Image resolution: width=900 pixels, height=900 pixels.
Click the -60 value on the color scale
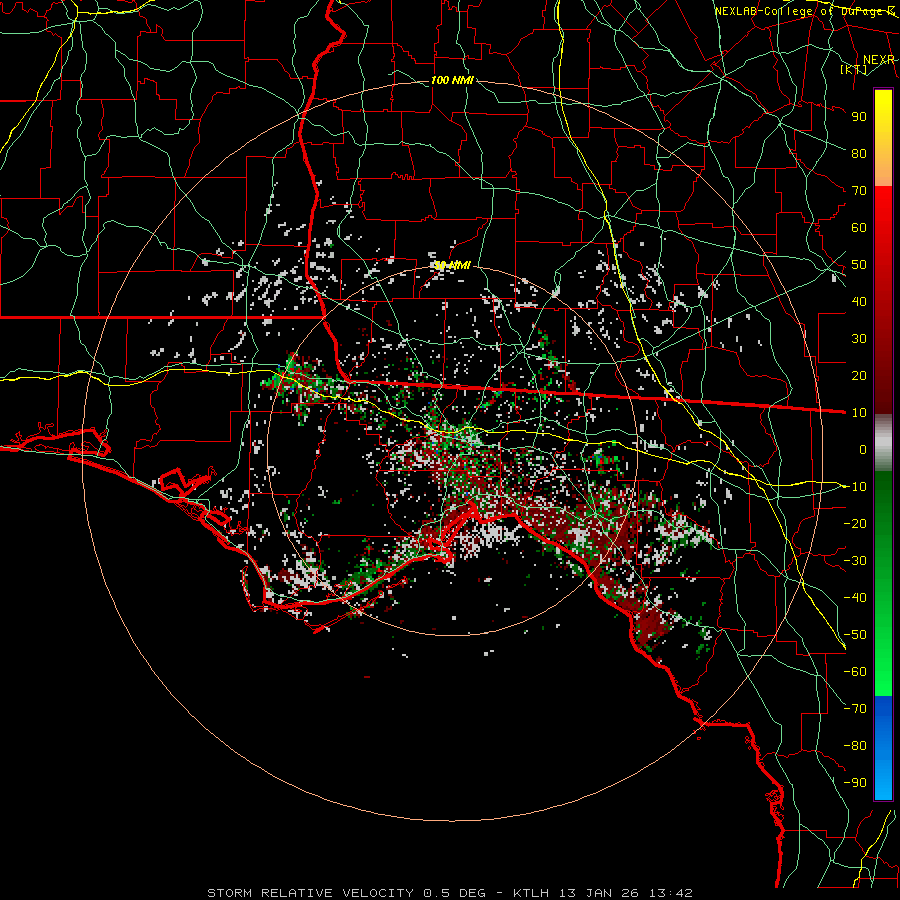pos(855,672)
